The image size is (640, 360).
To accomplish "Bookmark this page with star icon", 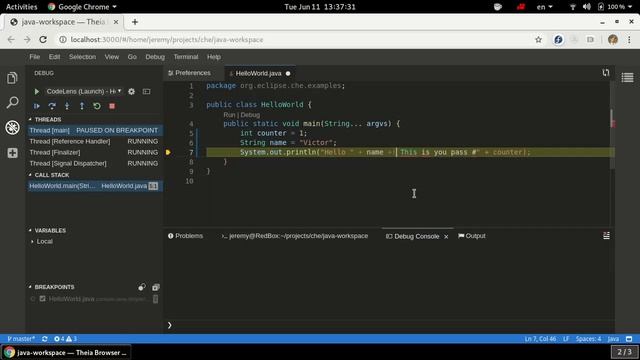I will [x=538, y=40].
